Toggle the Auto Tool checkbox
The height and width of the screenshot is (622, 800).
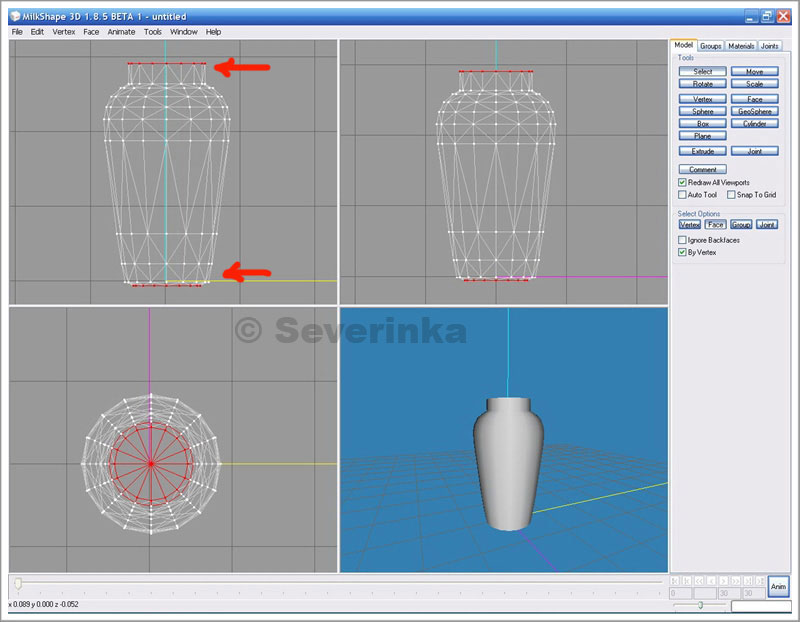tap(682, 195)
